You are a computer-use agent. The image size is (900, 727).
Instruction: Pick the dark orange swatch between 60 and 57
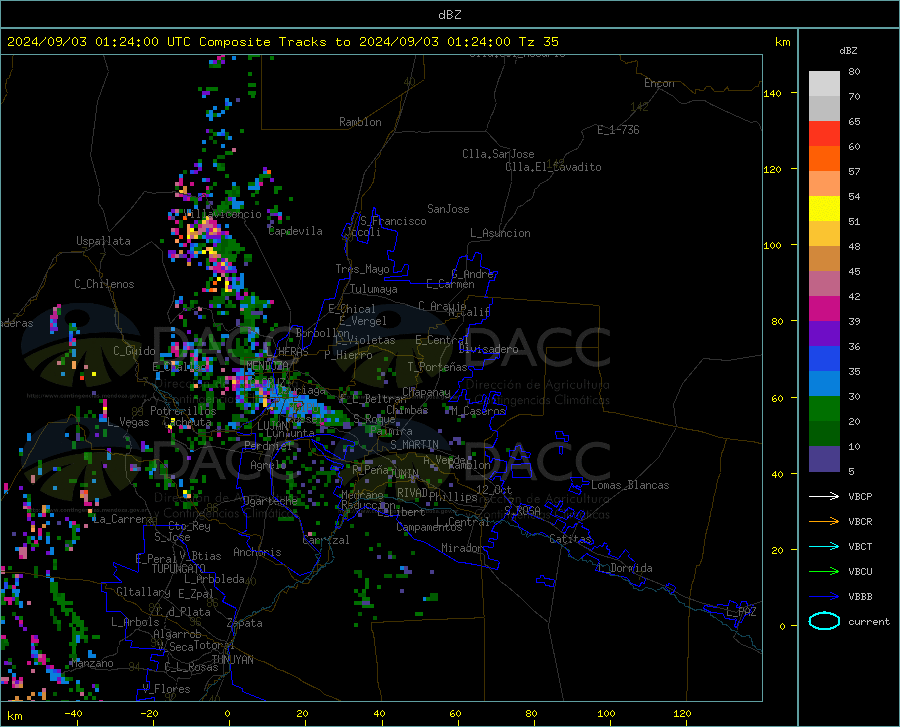click(824, 159)
